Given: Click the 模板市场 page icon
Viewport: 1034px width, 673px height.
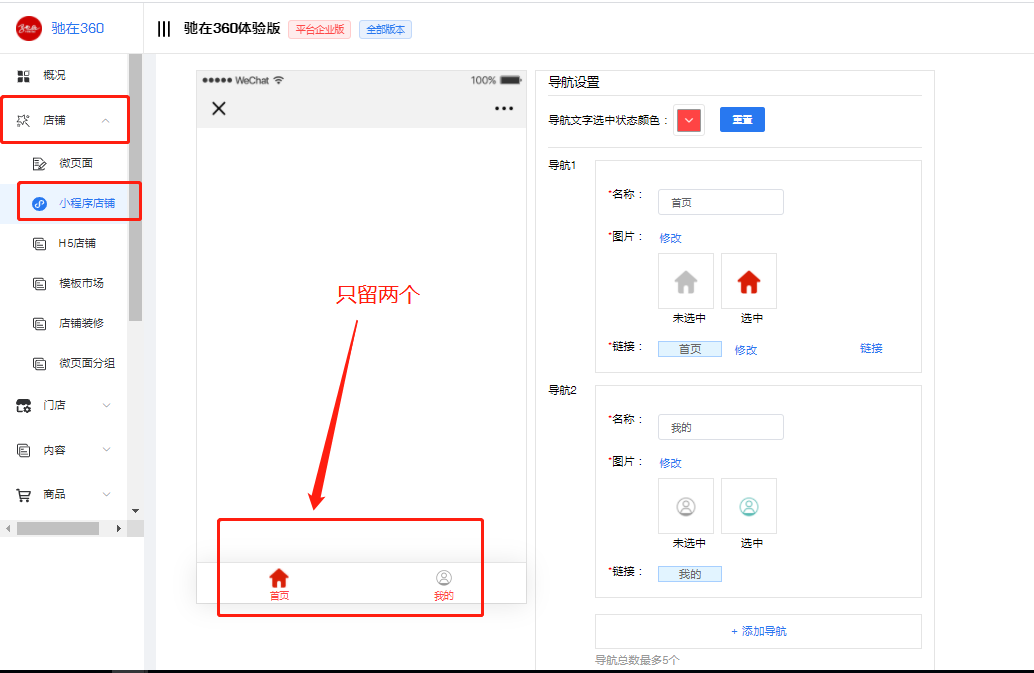Looking at the screenshot, I should [40, 283].
